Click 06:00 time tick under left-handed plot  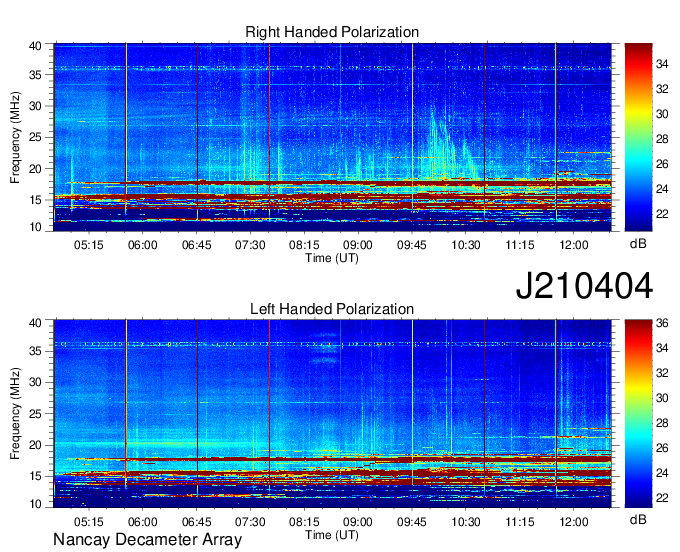(143, 522)
